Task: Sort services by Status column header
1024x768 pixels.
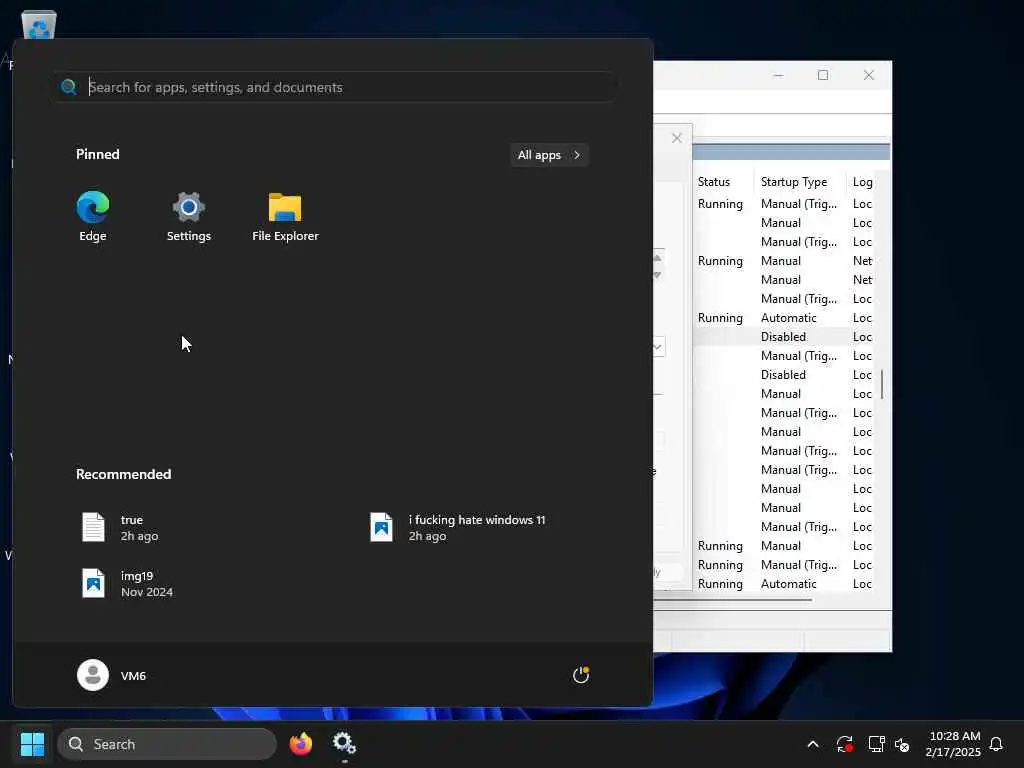Action: pyautogui.click(x=724, y=182)
